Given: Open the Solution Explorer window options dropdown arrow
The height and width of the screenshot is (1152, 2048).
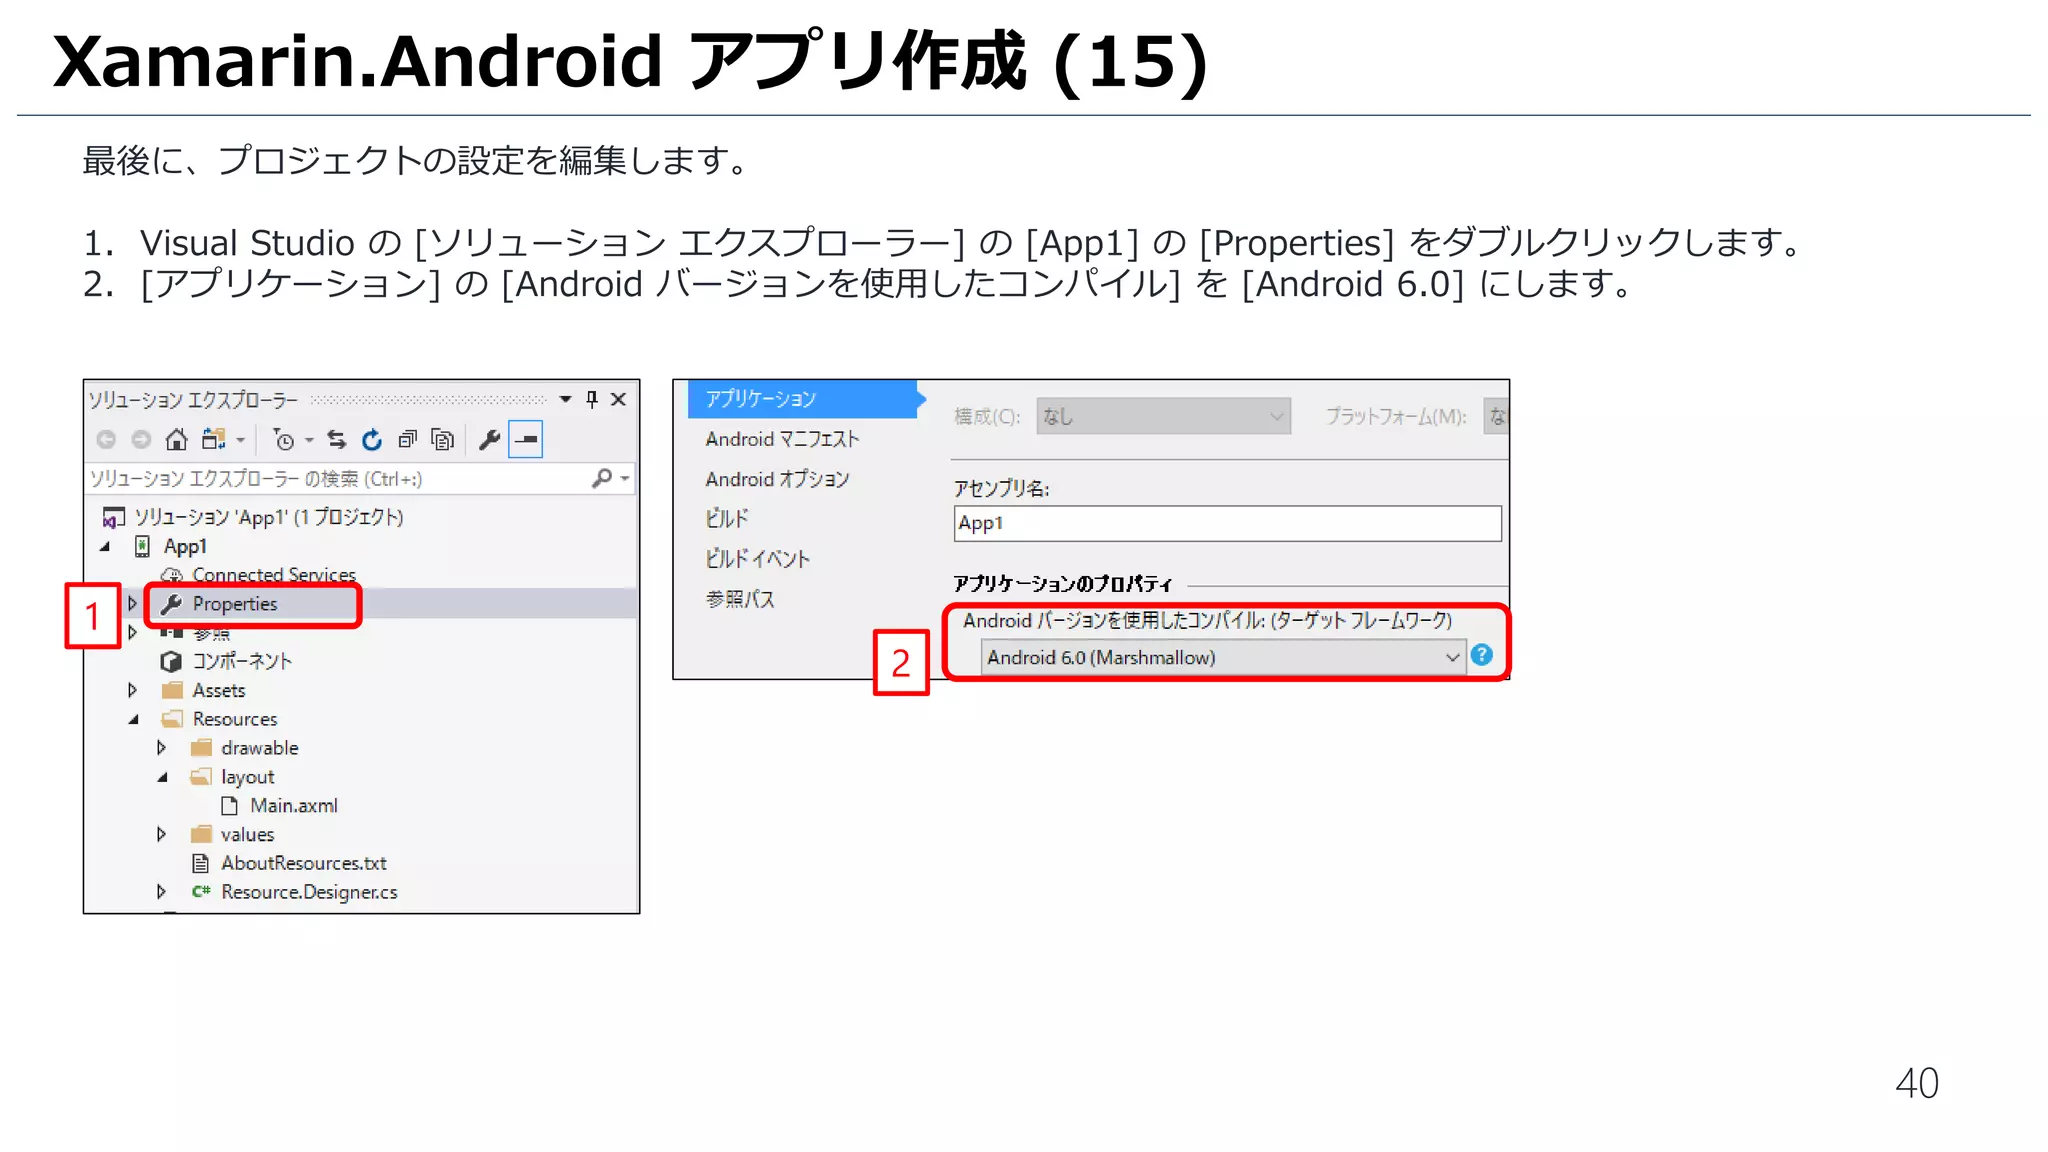Looking at the screenshot, I should point(566,399).
